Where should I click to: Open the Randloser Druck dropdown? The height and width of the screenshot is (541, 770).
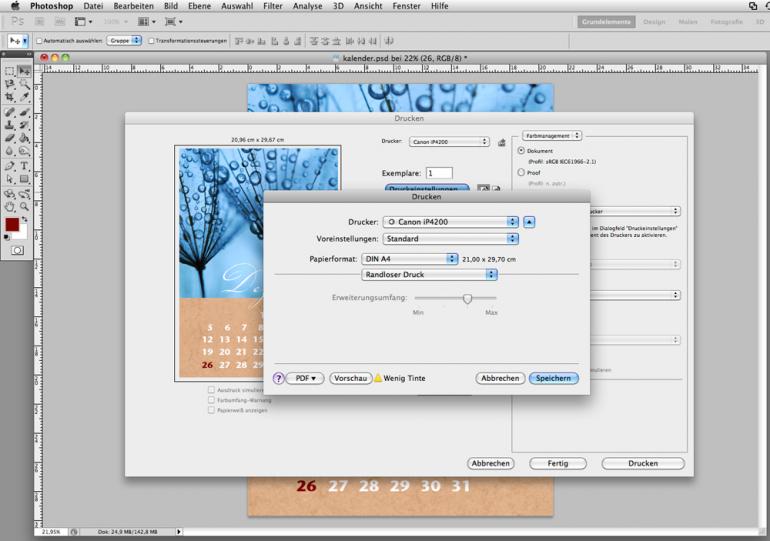pyautogui.click(x=429, y=274)
